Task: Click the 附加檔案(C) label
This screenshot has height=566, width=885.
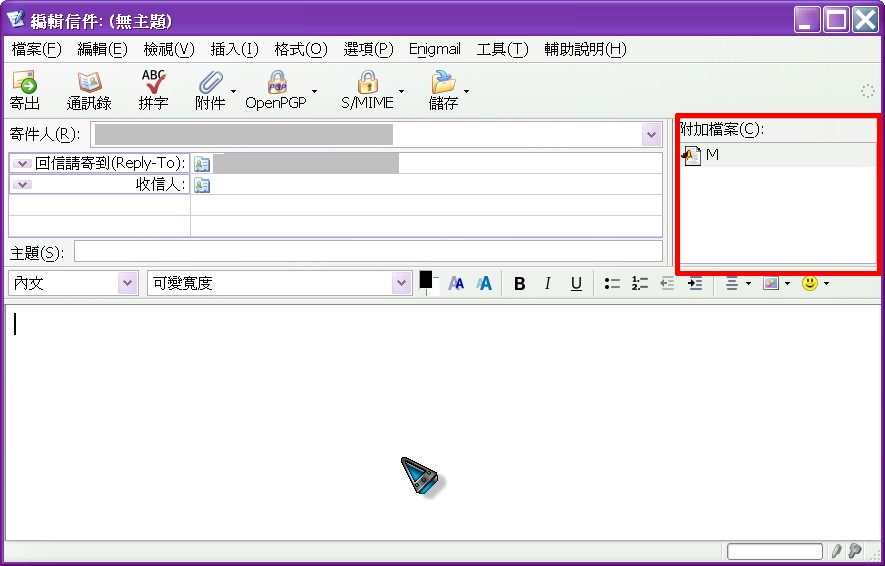Action: pos(722,130)
